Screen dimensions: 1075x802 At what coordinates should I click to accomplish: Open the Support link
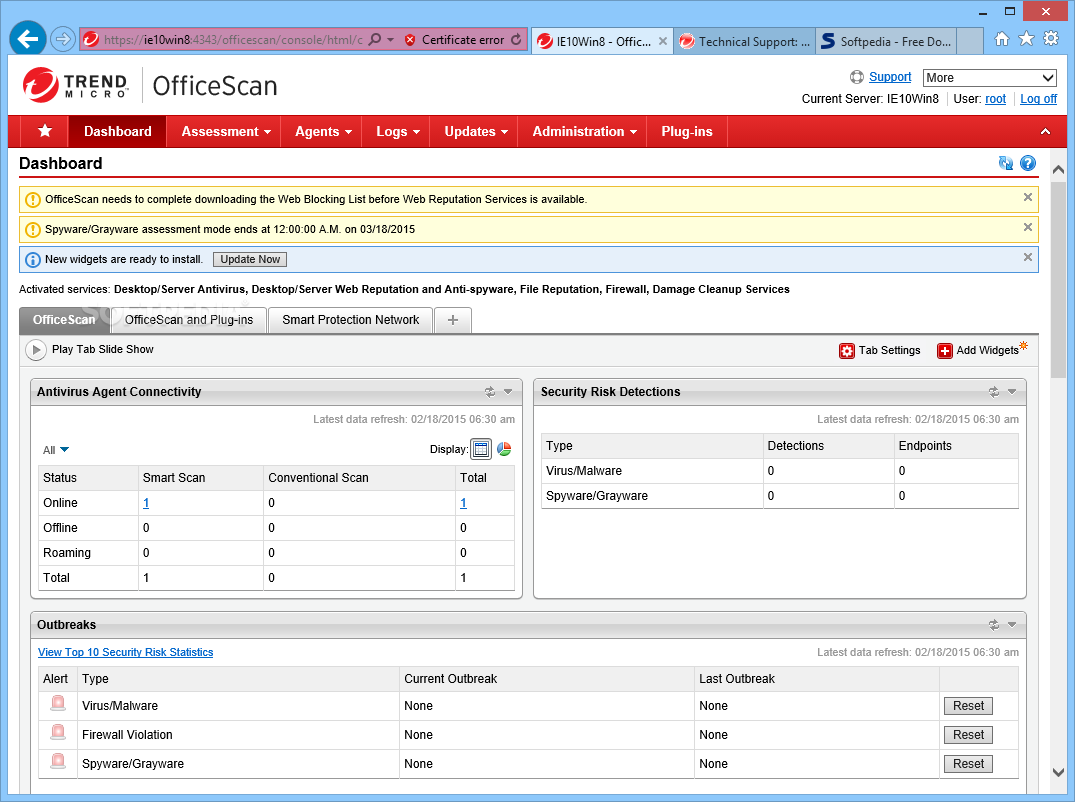coord(890,77)
